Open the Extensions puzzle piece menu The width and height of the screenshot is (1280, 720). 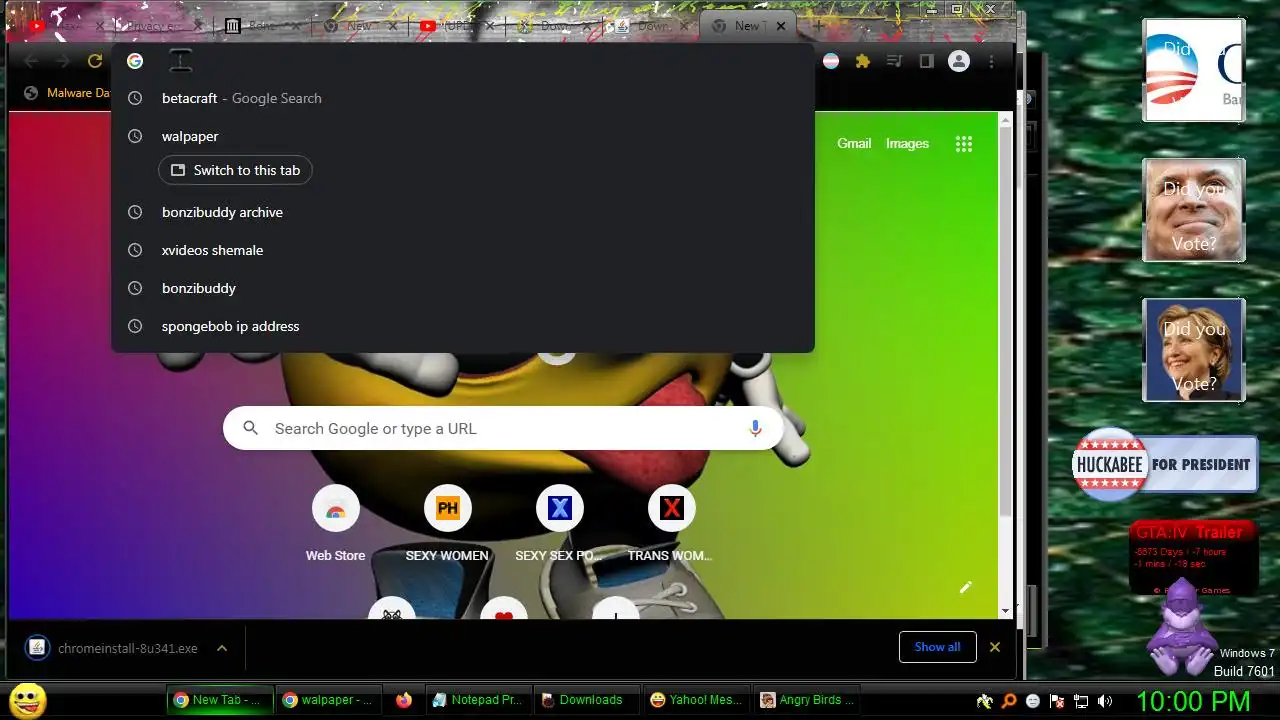863,61
